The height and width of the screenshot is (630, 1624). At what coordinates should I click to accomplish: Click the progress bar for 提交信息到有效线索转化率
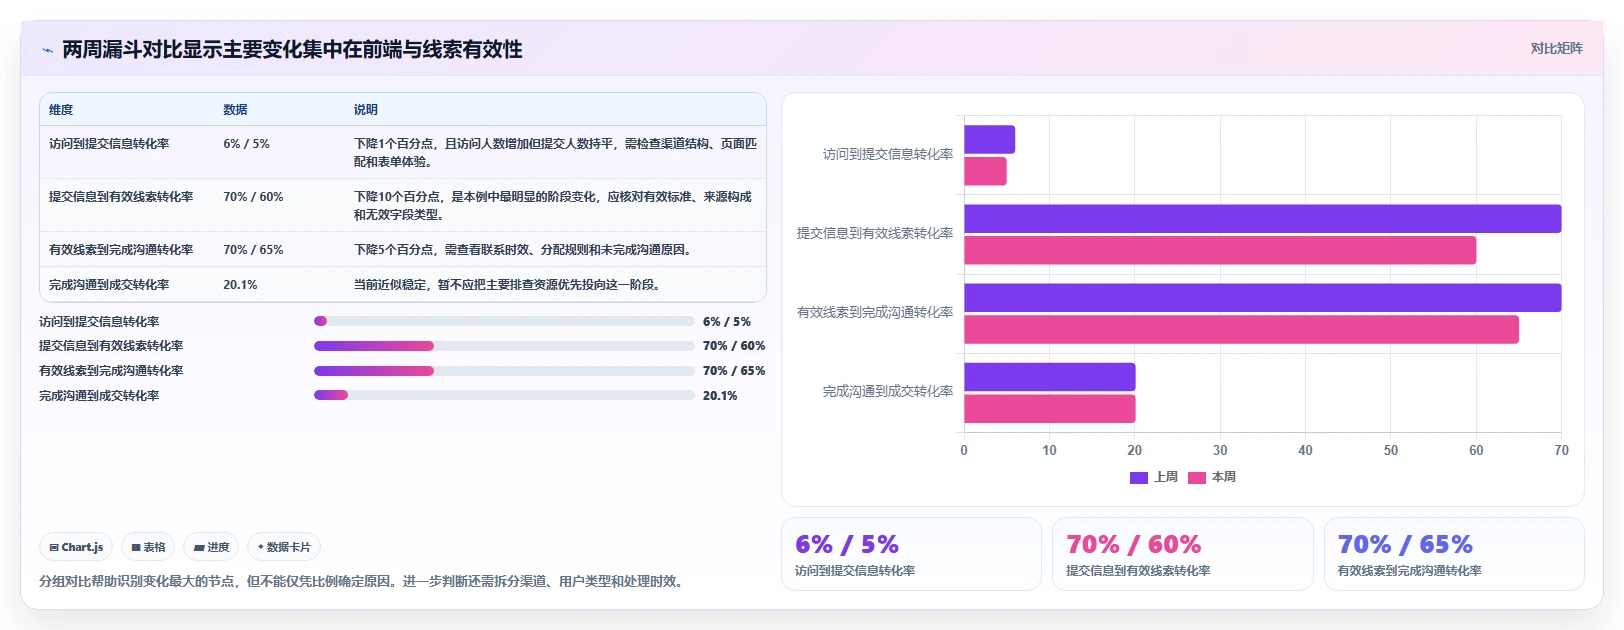coord(504,346)
